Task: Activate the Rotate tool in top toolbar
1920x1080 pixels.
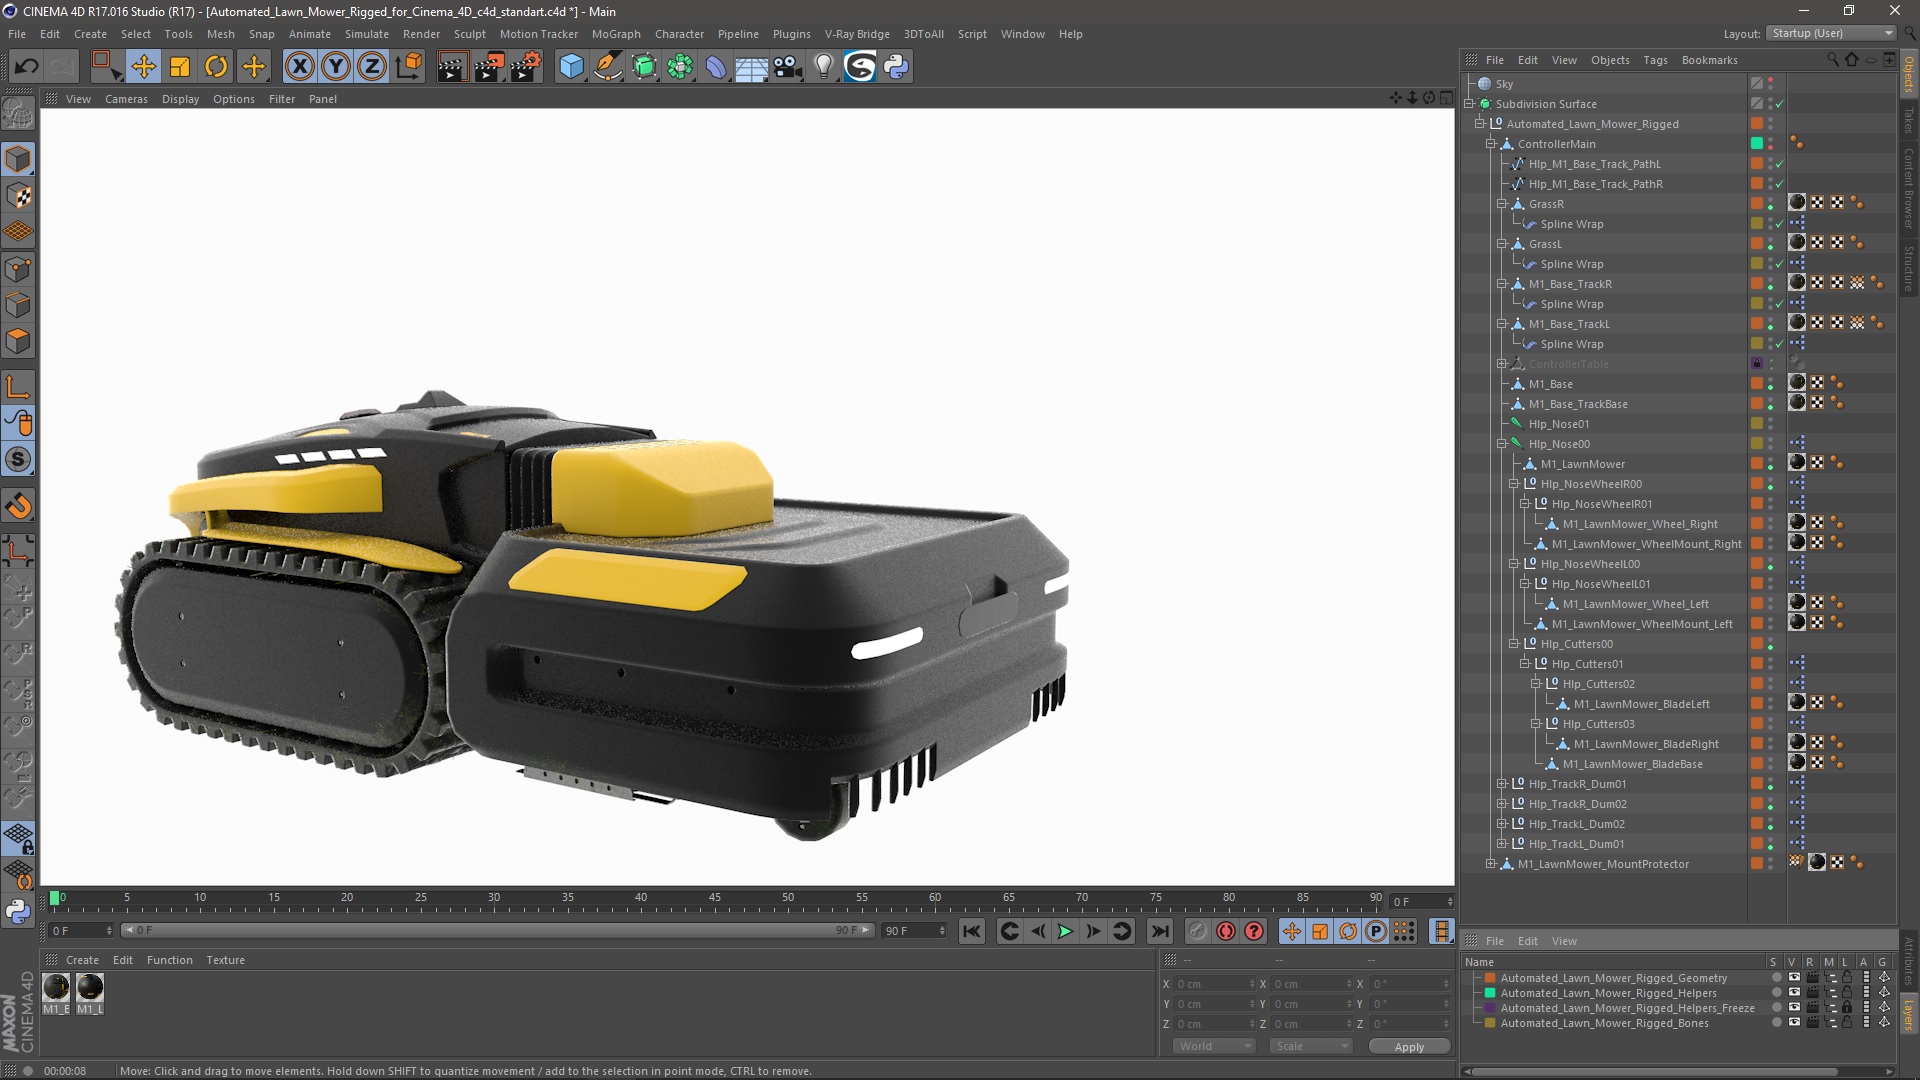Action: tap(216, 67)
